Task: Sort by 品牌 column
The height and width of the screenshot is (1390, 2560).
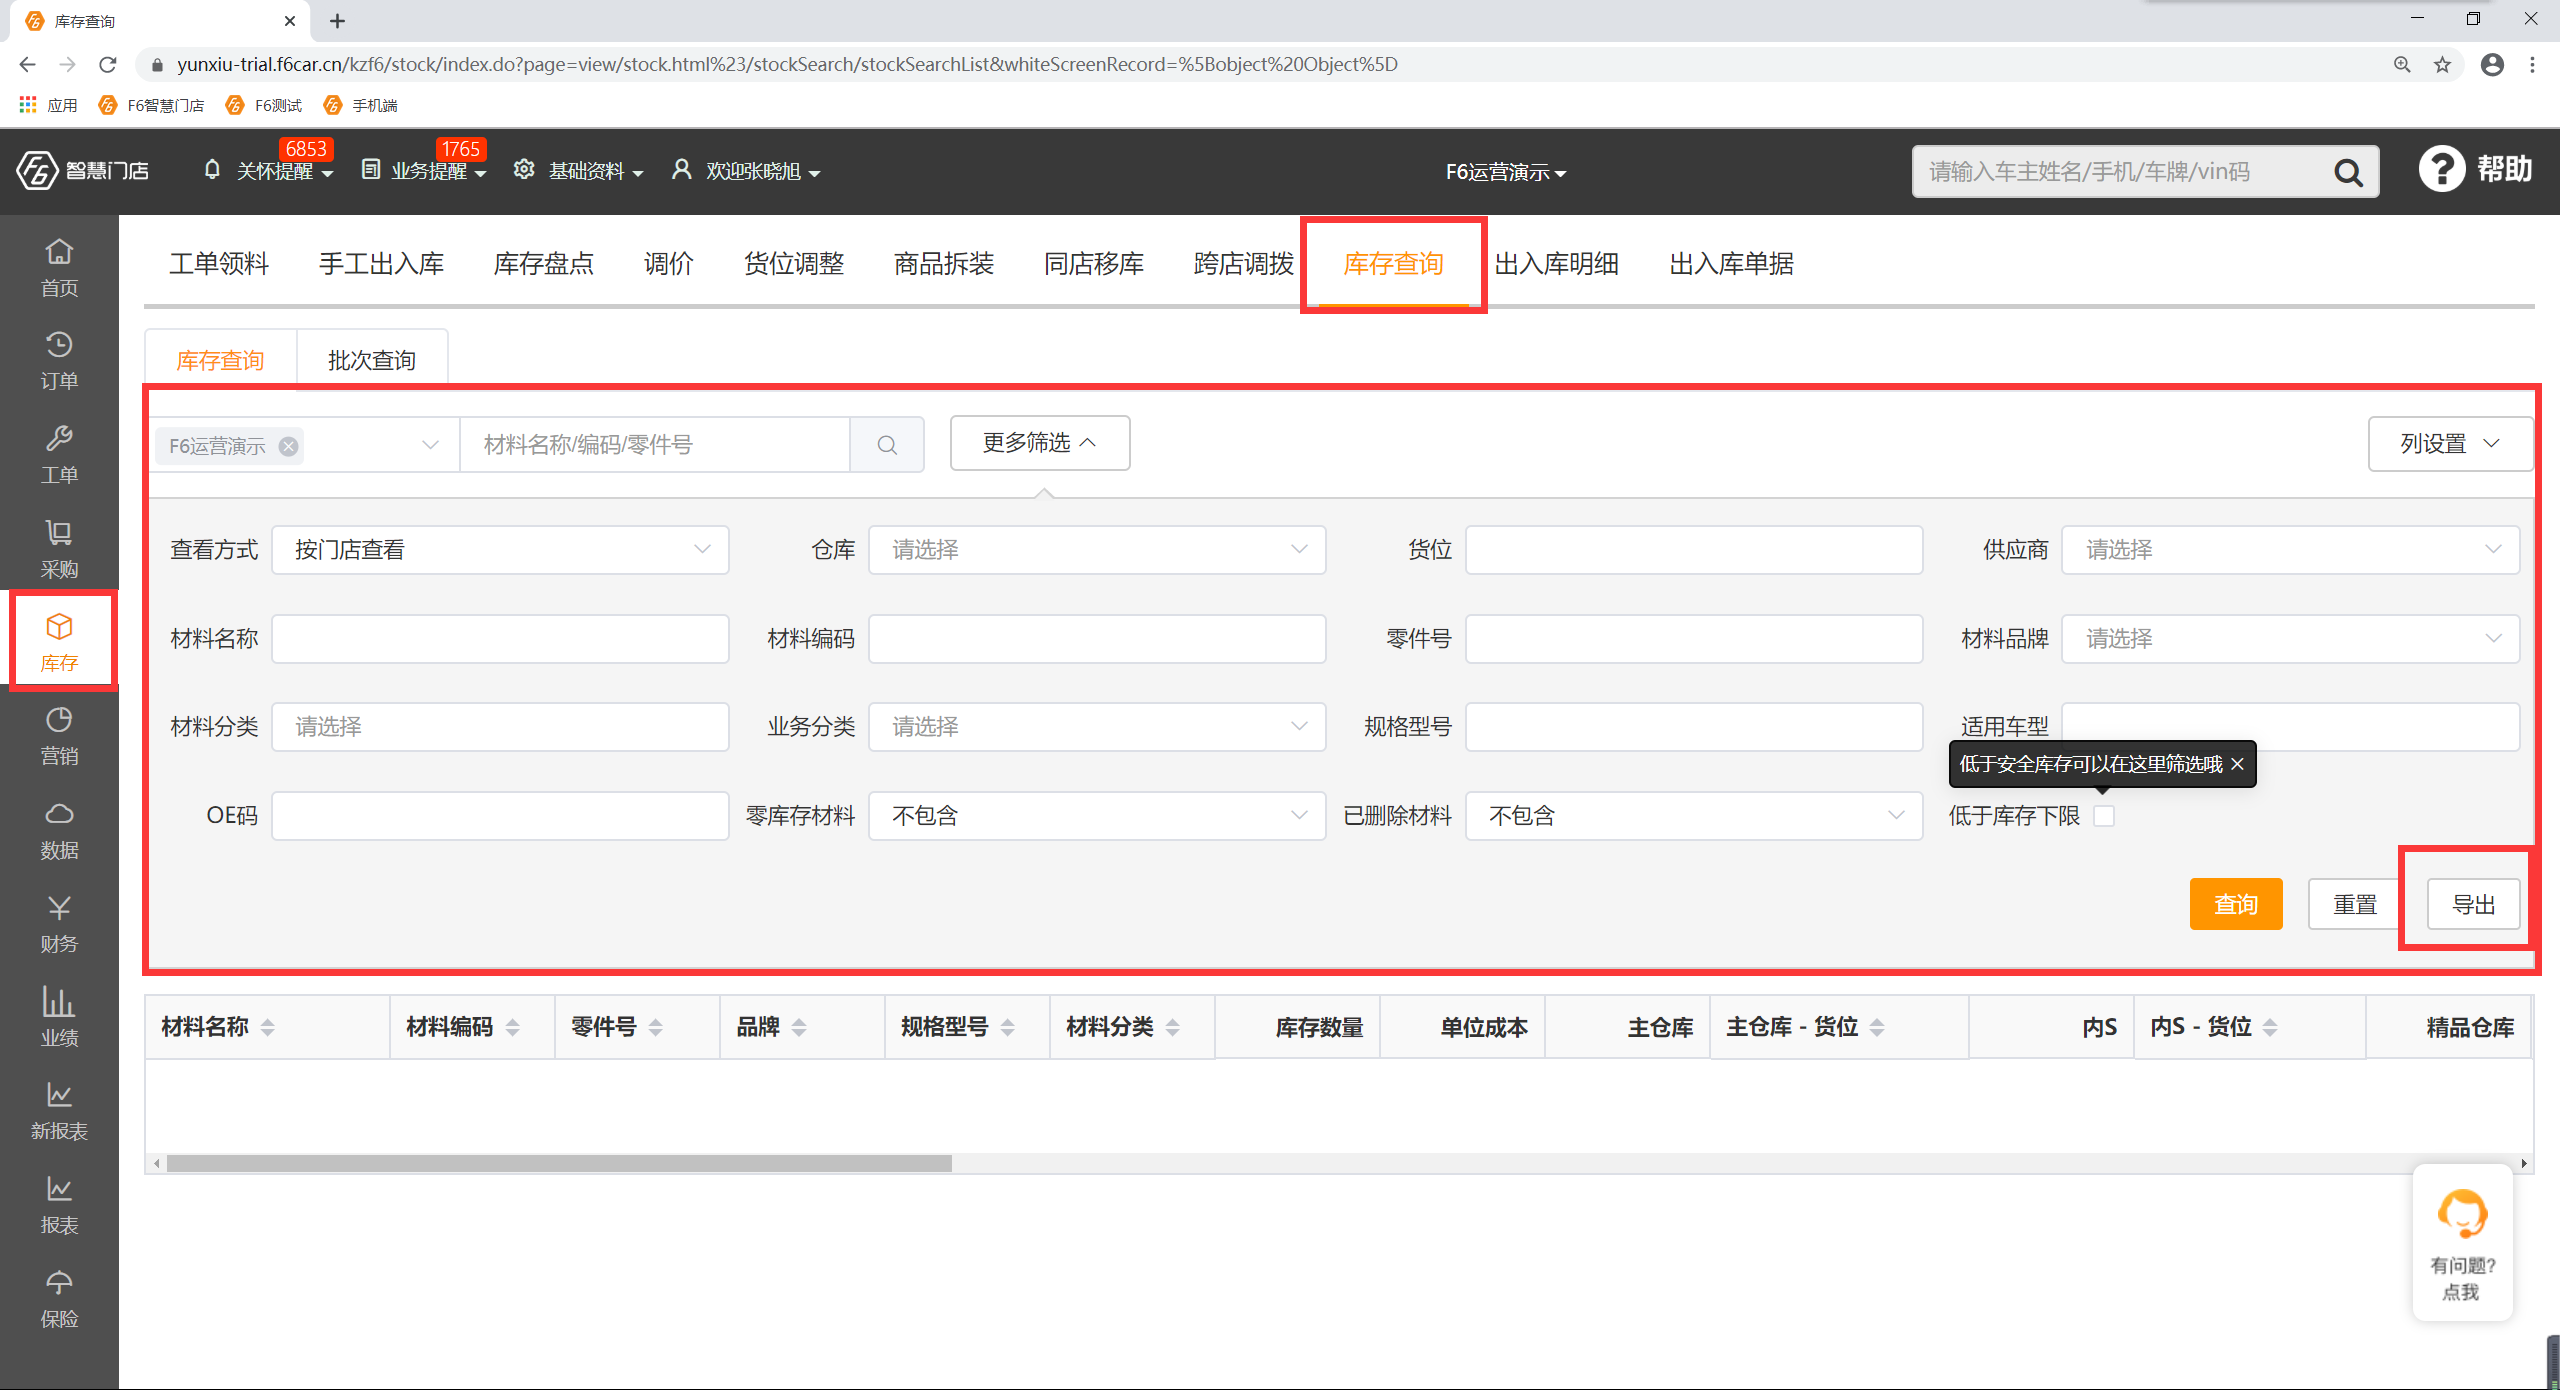Action: [798, 1027]
